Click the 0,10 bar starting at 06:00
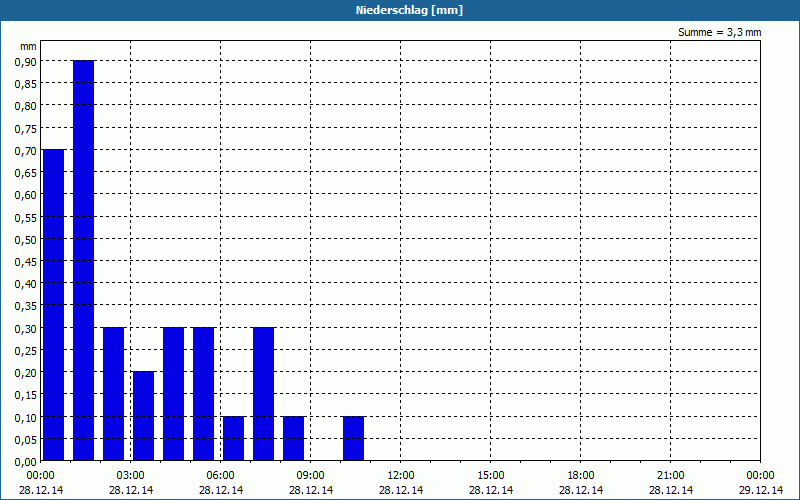 pyautogui.click(x=233, y=438)
